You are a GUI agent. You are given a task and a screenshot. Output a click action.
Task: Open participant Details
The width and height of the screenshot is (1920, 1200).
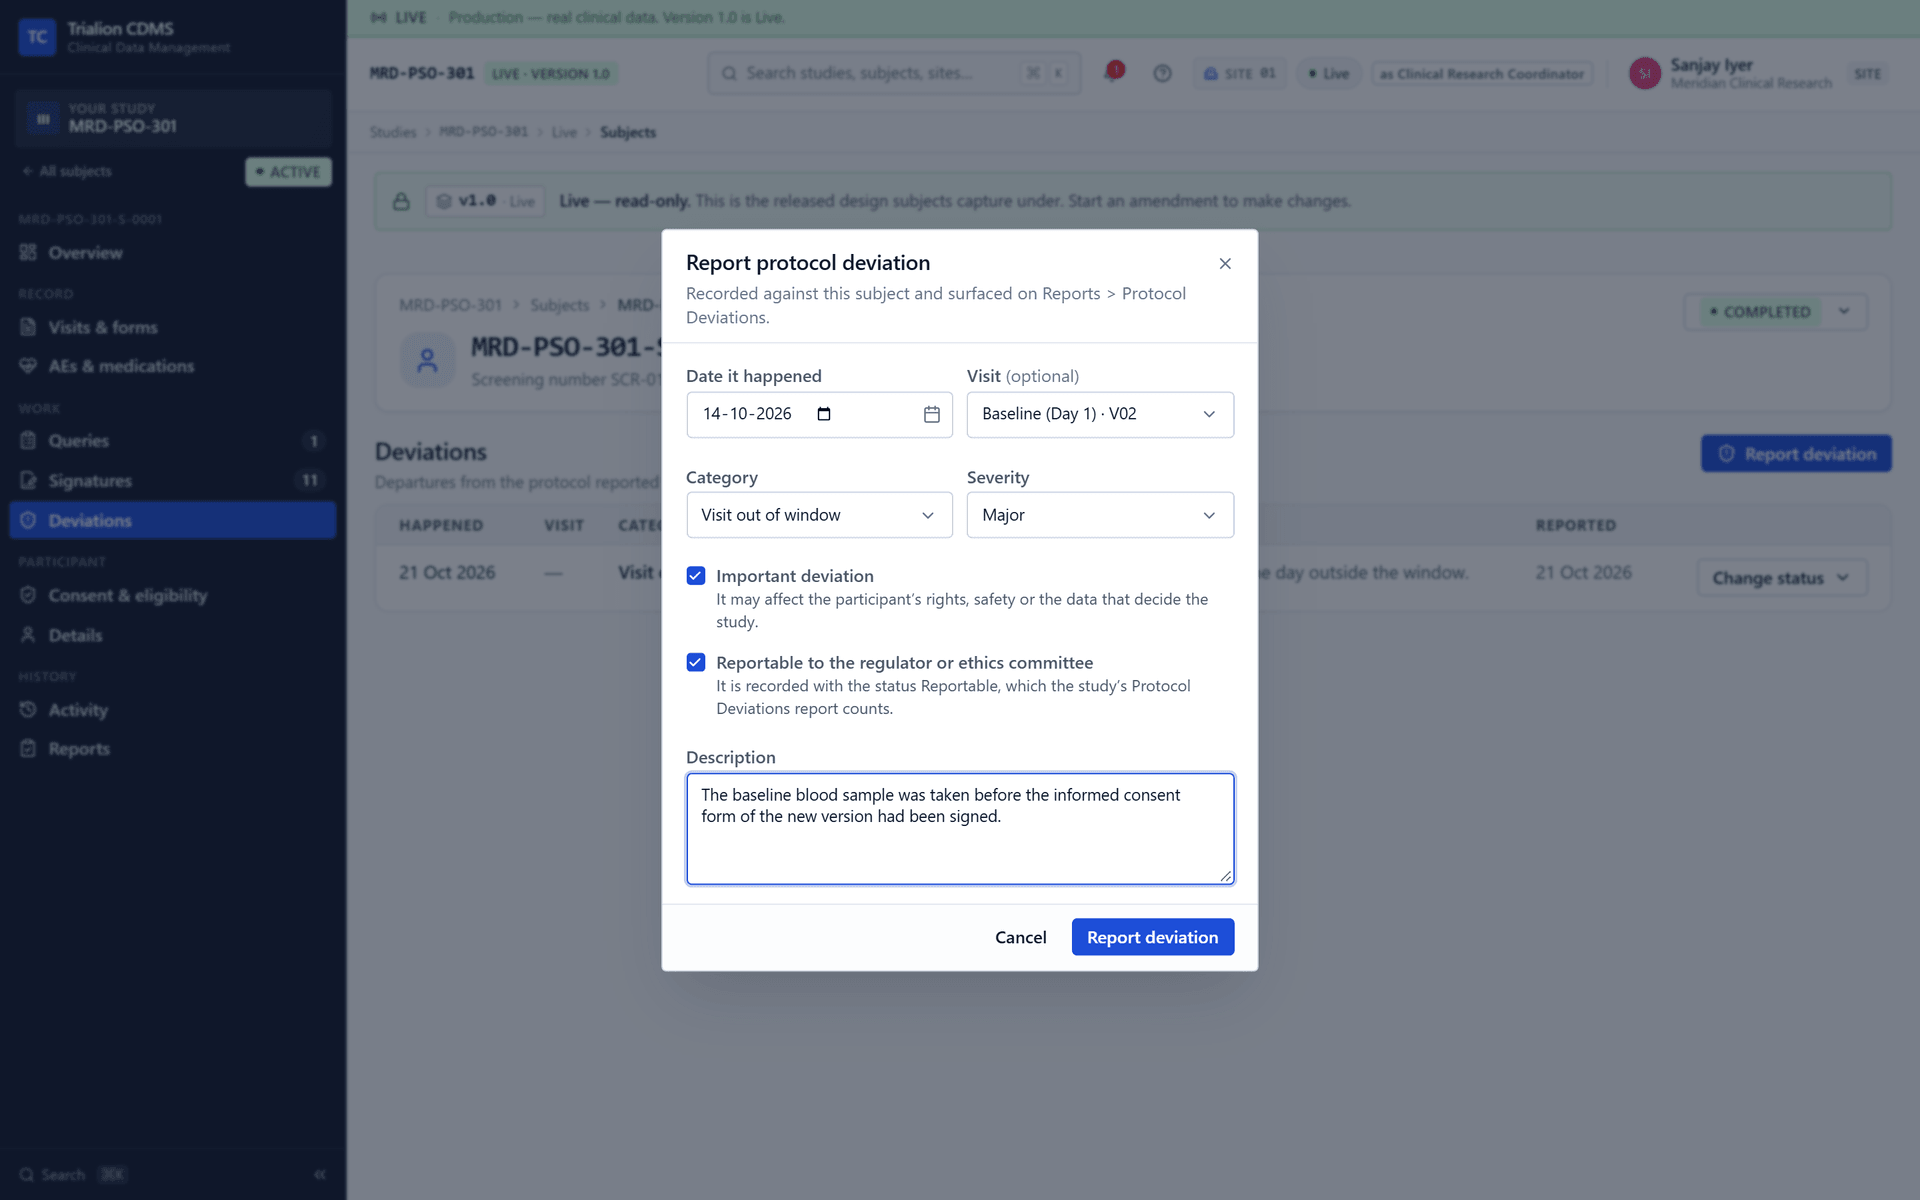click(x=172, y=635)
